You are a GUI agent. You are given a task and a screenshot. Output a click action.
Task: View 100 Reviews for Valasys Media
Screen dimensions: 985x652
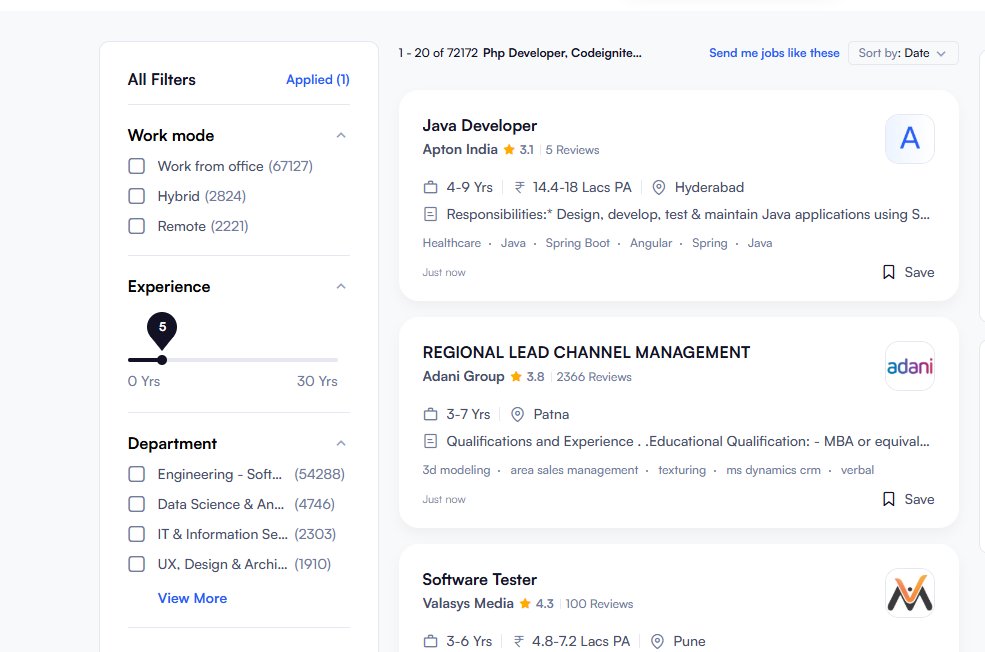tap(599, 603)
